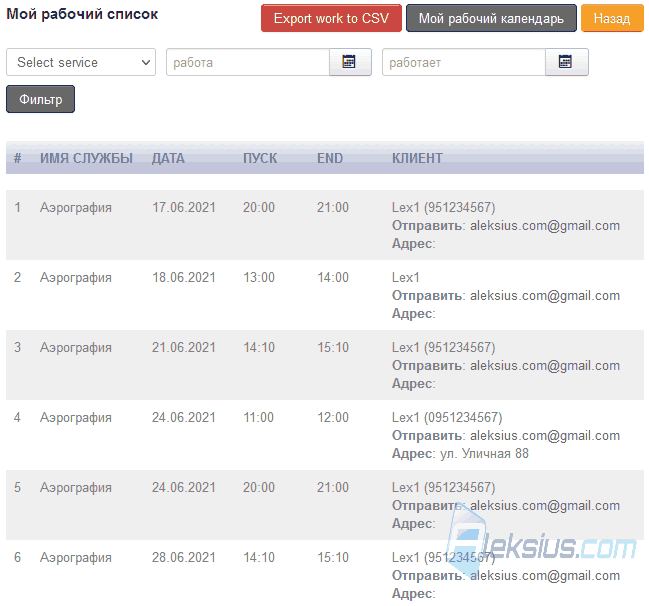Click the ДАТА column header
The image size is (649, 606).
click(x=168, y=158)
